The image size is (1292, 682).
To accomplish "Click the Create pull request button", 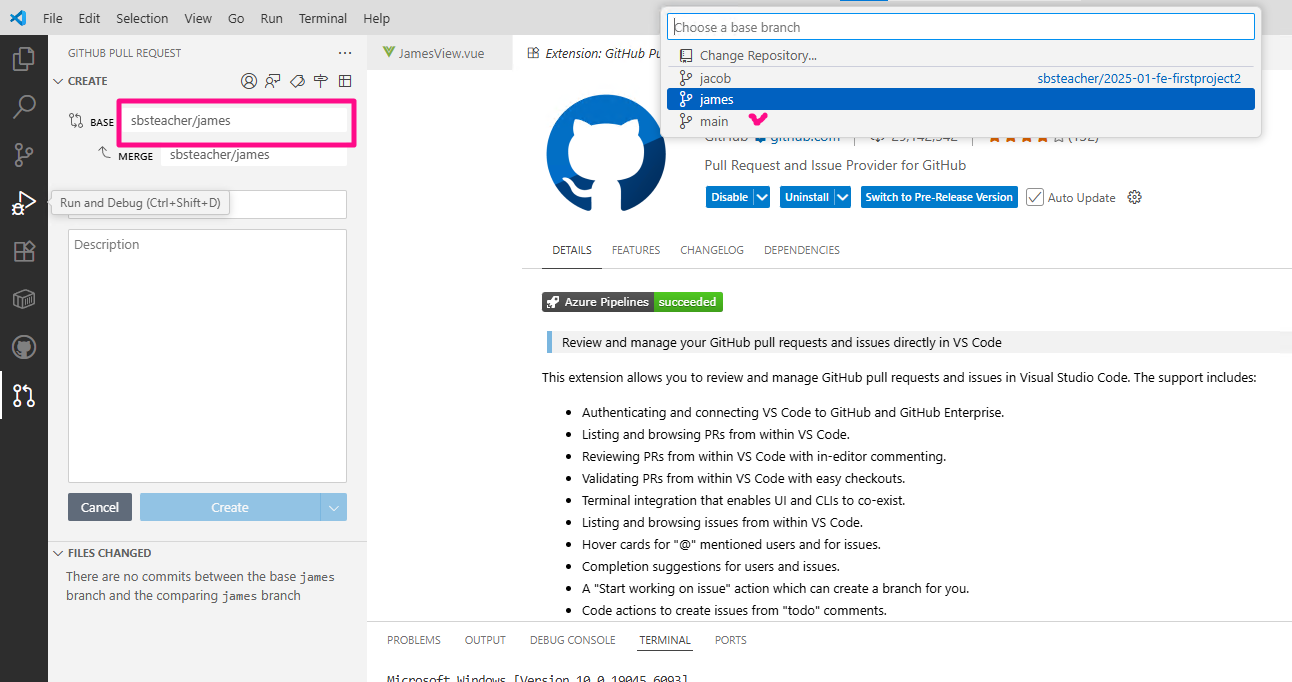I will pyautogui.click(x=230, y=507).
